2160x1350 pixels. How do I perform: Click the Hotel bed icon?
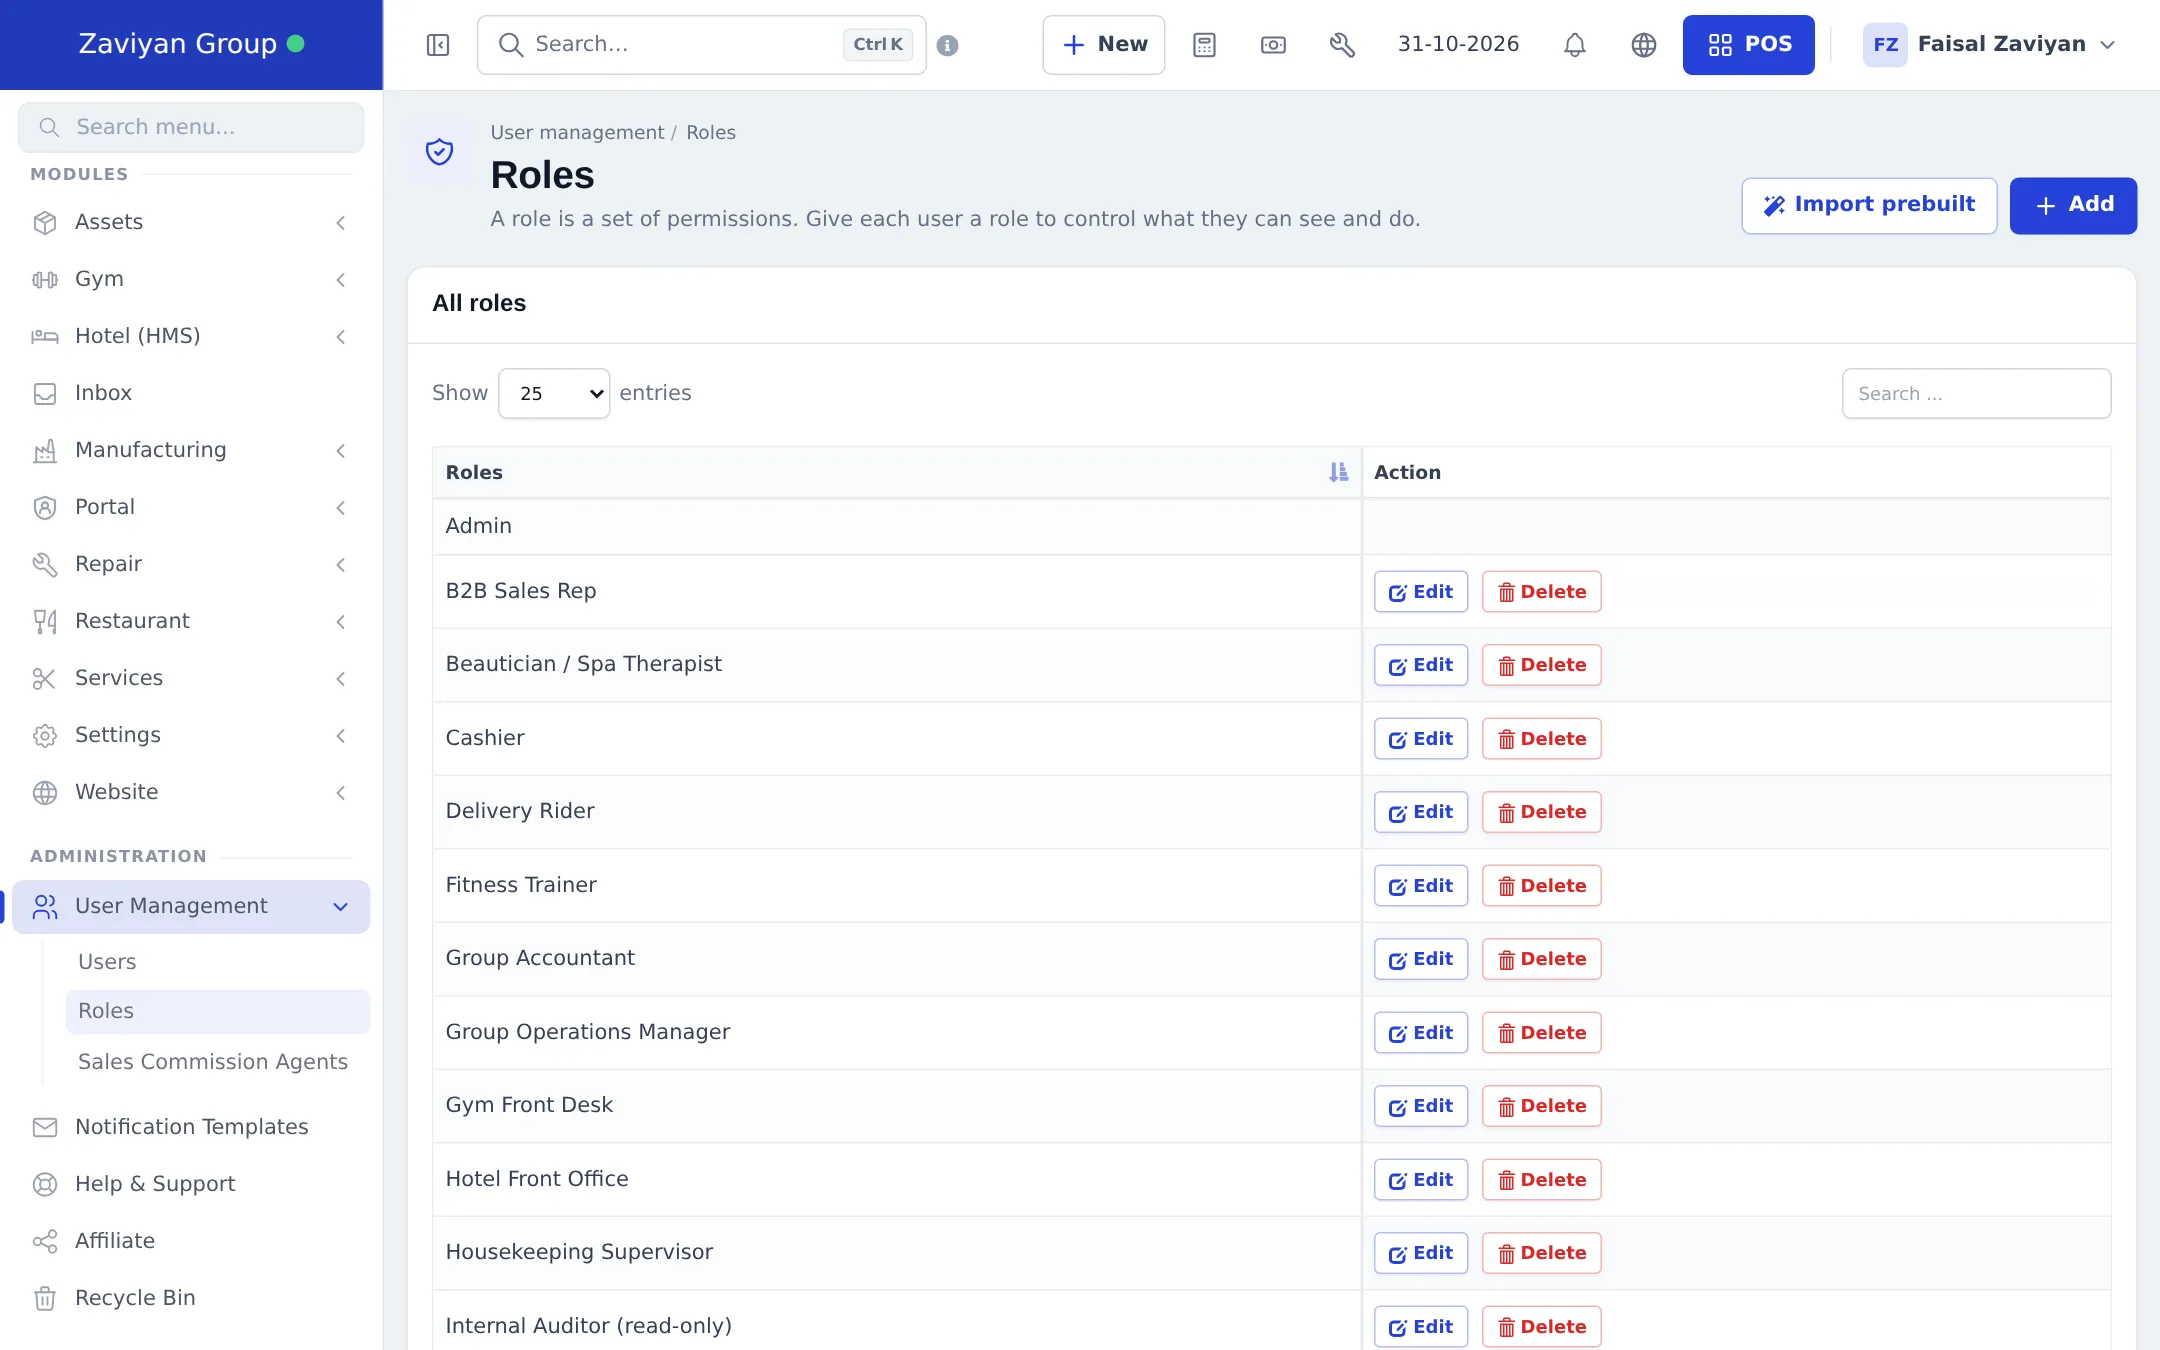tap(45, 336)
